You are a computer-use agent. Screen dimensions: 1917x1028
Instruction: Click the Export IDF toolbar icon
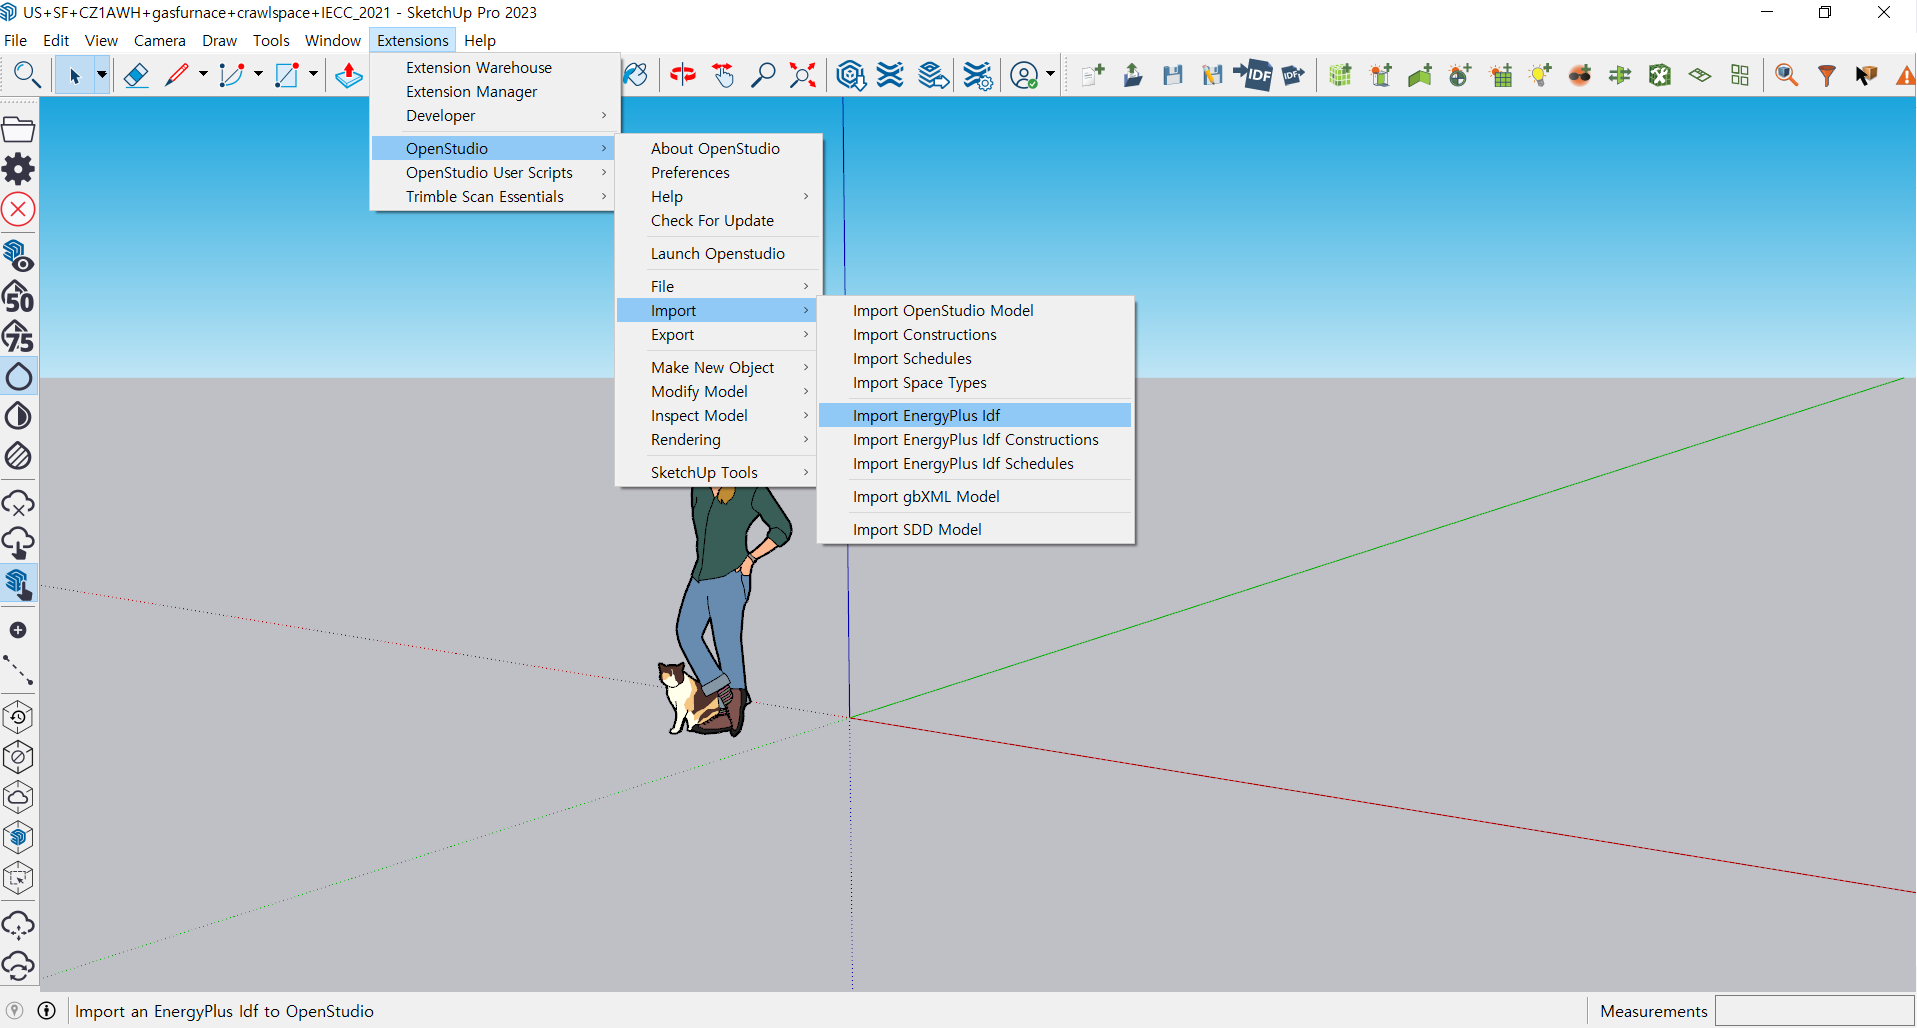point(1293,75)
